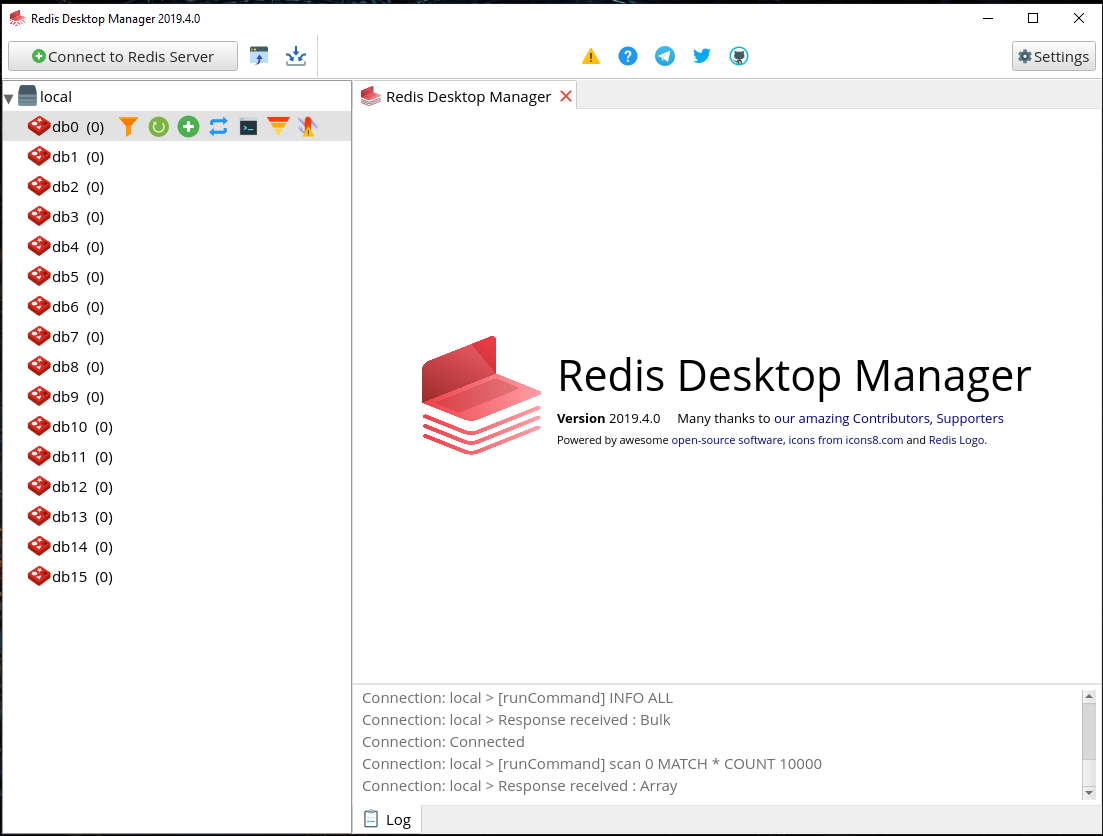This screenshot has height=836, width=1103.
Task: Click the red Redis icon beside db10
Action: pos(39,426)
